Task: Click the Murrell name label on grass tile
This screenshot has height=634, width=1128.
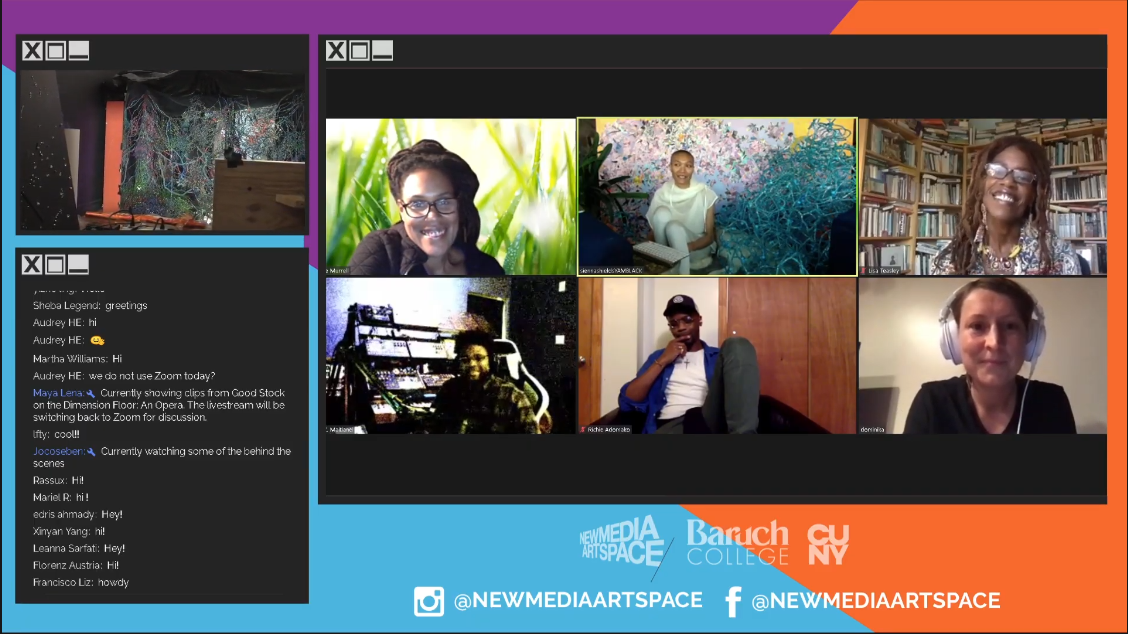Action: coord(338,271)
